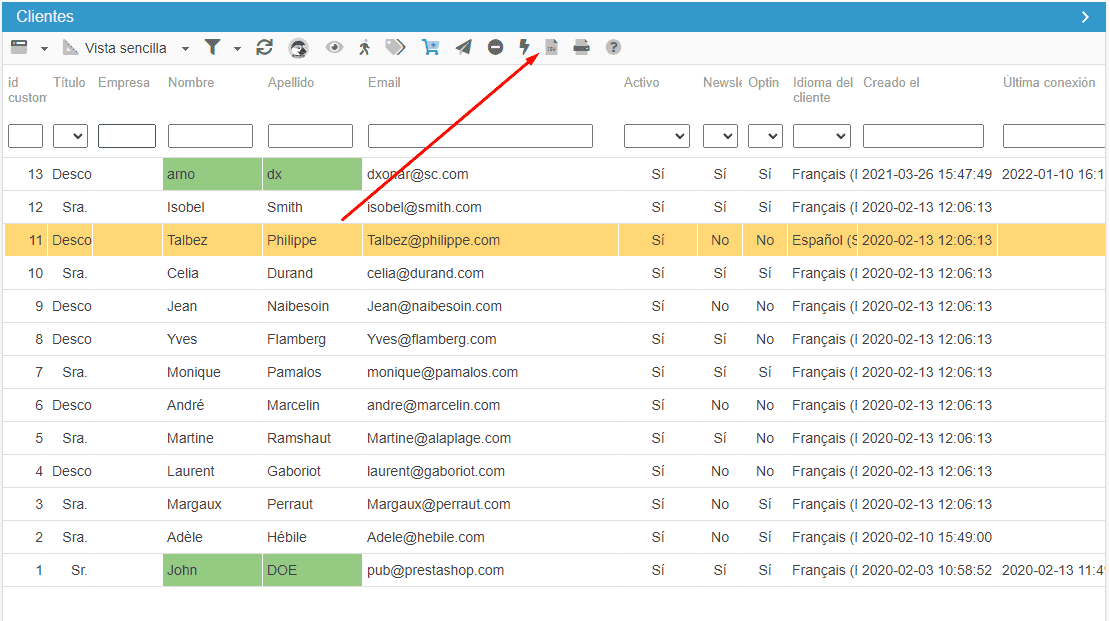Expand the Clientes panel with the chevron
The width and height of the screenshot is (1110, 621).
tap(1085, 17)
